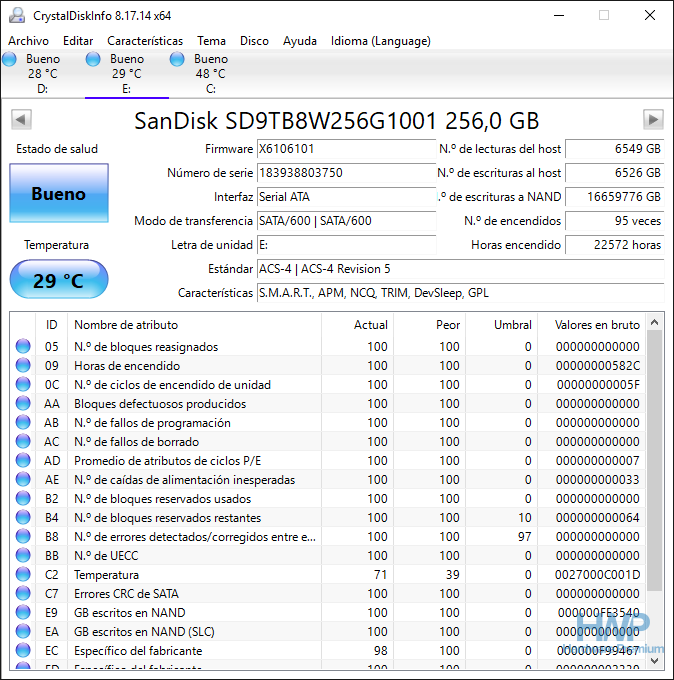674x680 pixels.
Task: Open the Ayuda menu
Action: coord(300,41)
